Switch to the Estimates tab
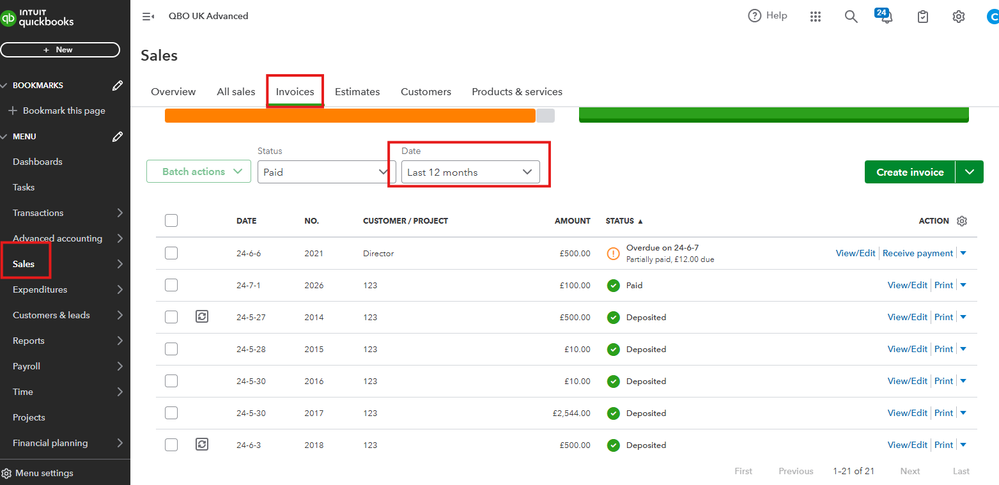Screen dimensions: 999x485 tap(357, 92)
